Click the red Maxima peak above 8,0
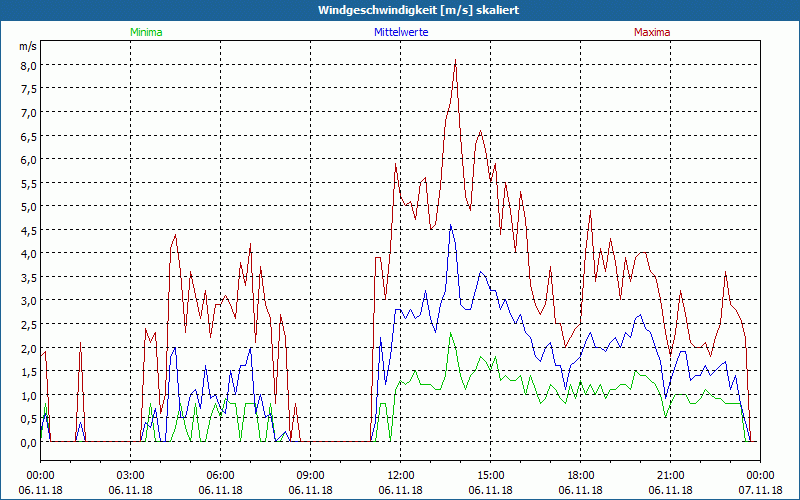The width and height of the screenshot is (800, 500). (455, 61)
